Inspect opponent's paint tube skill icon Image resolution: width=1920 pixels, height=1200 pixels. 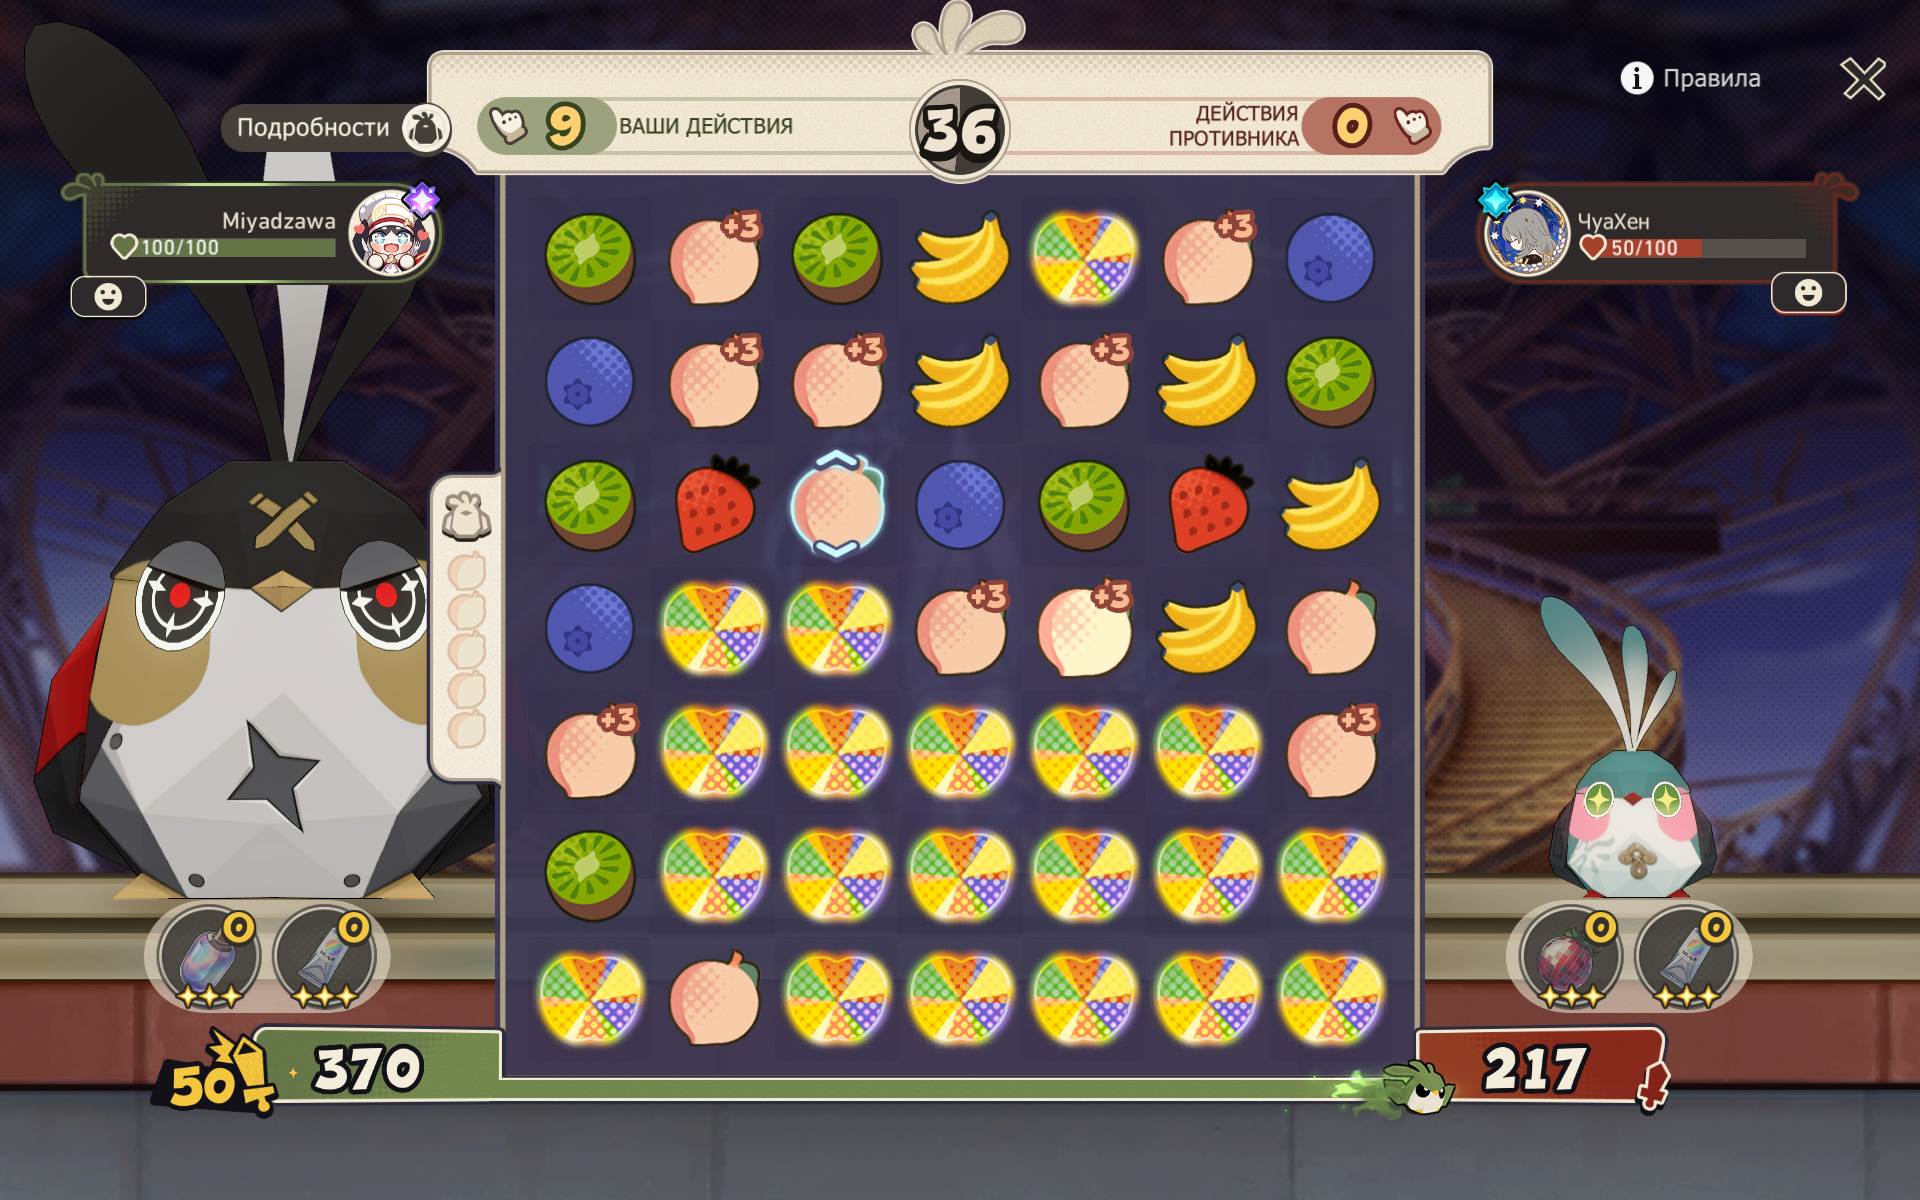[x=1686, y=957]
